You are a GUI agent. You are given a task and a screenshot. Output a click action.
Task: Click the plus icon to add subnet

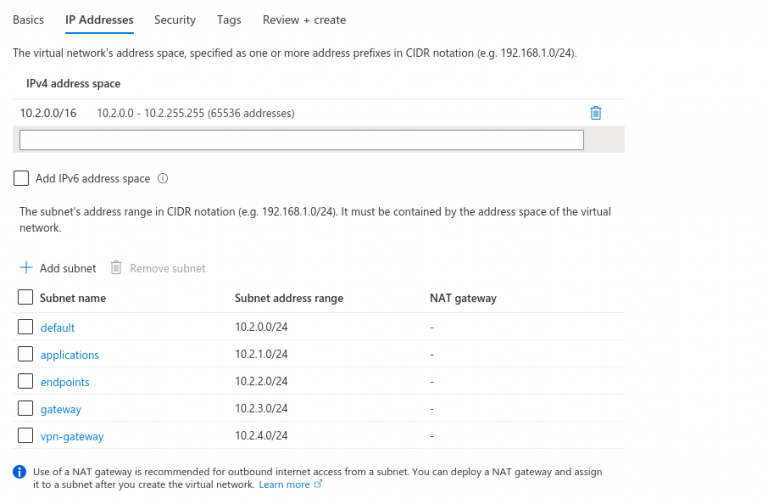(x=27, y=268)
